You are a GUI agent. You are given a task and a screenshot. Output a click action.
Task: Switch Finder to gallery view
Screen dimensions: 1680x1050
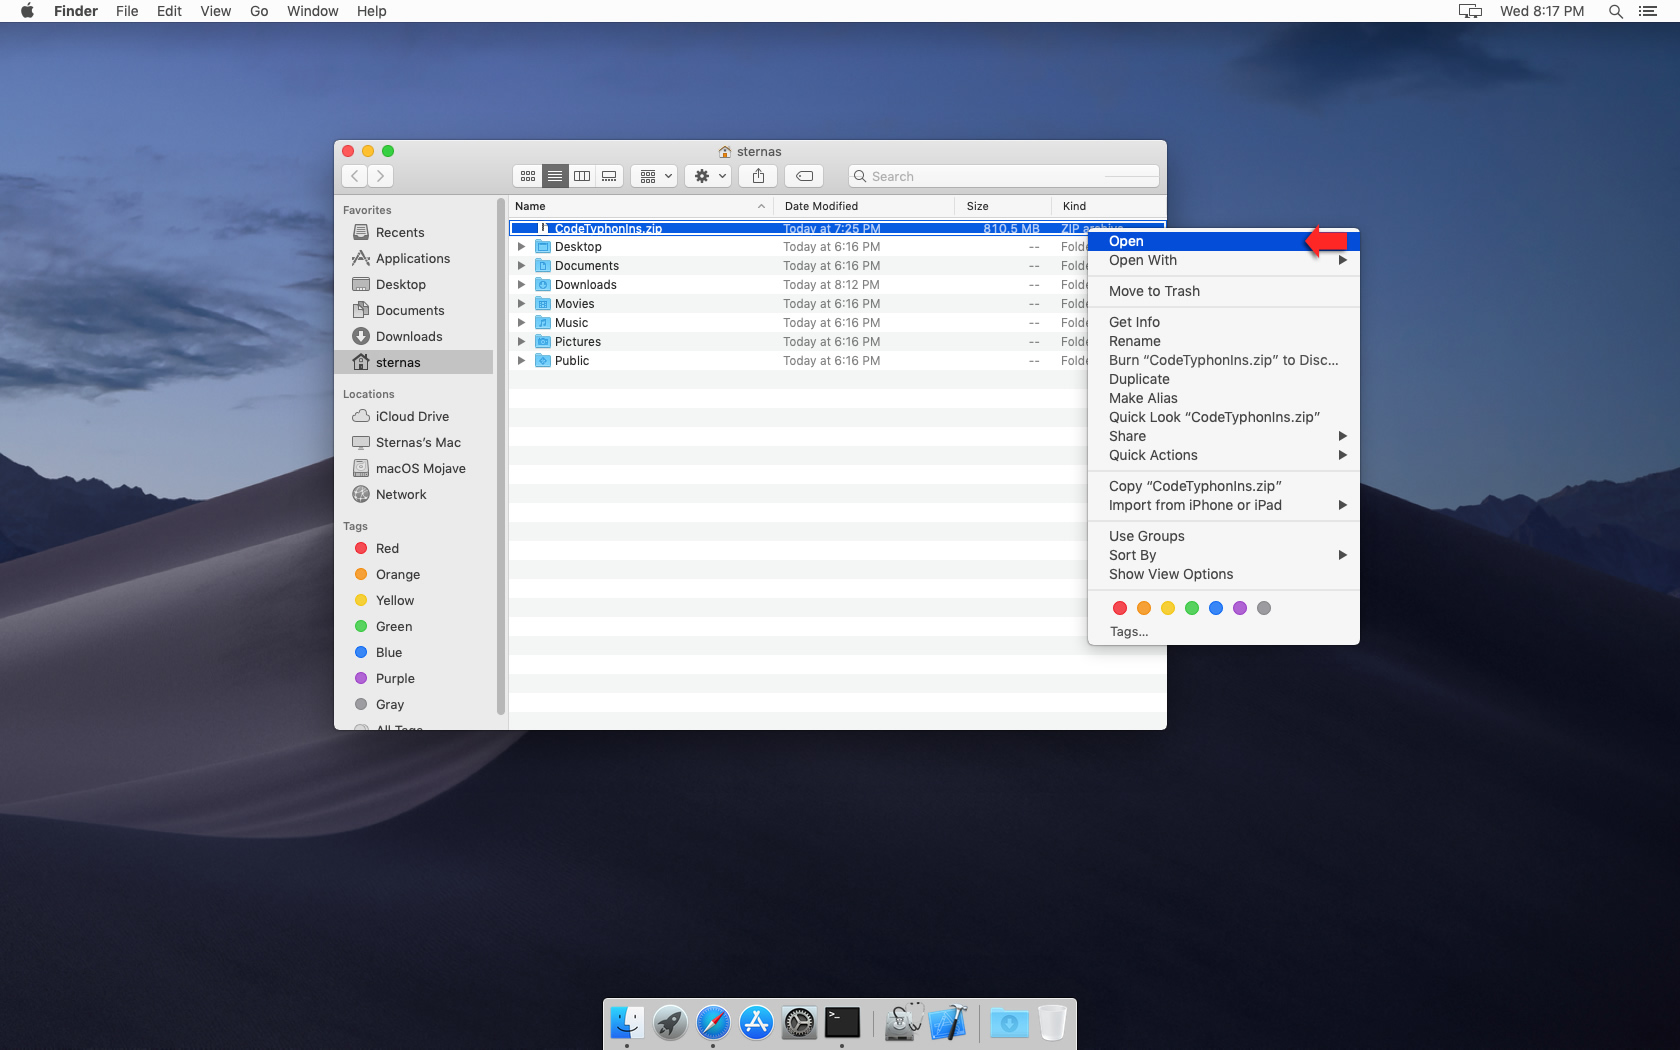pos(609,176)
